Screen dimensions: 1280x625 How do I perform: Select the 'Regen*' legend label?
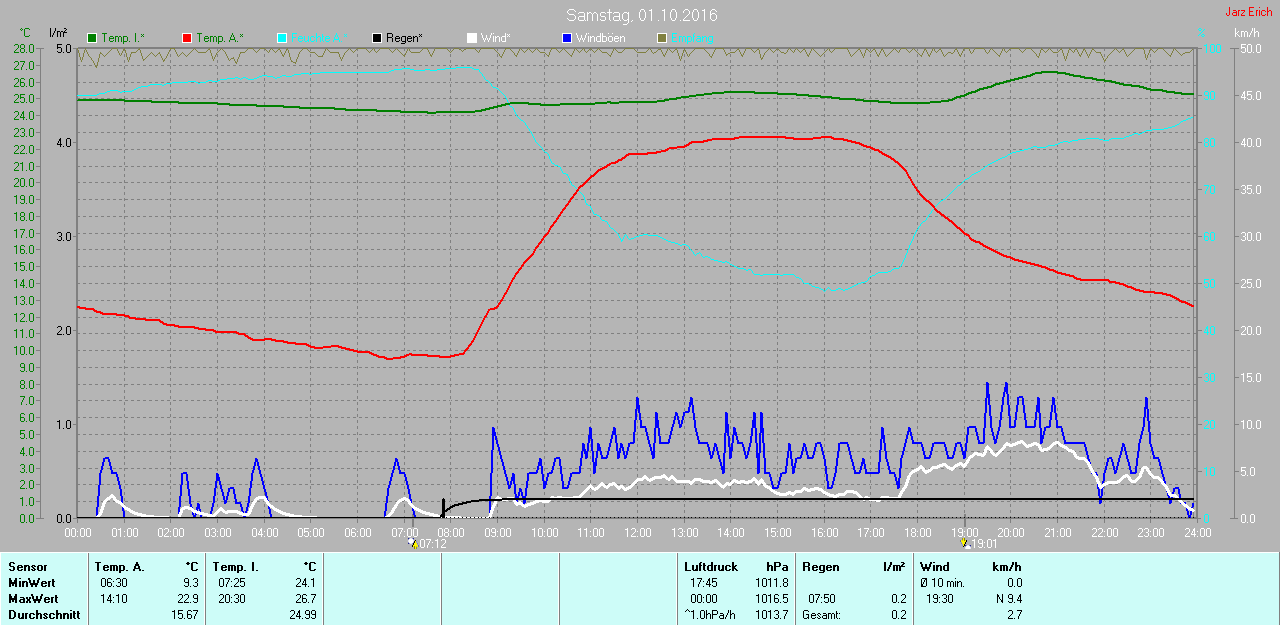[x=404, y=38]
